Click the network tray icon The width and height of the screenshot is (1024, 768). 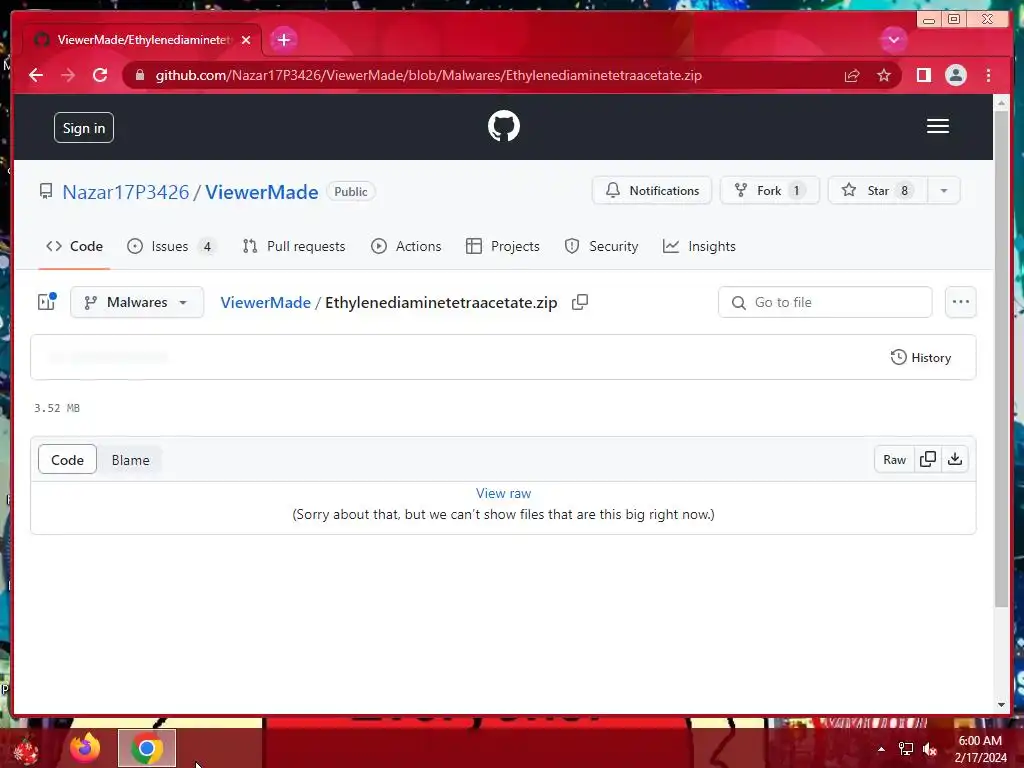click(x=906, y=749)
